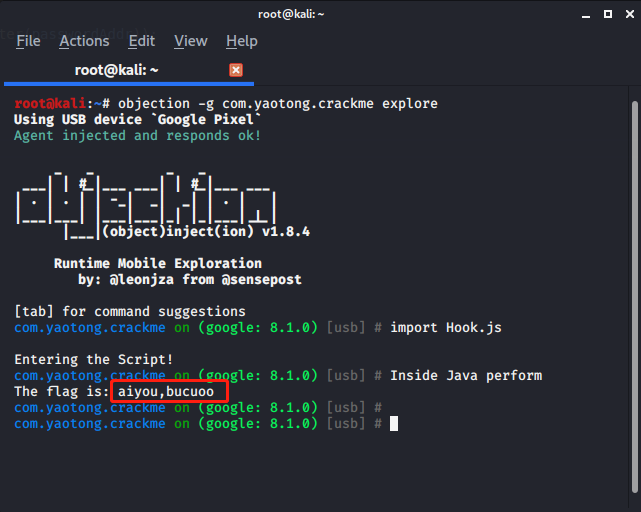Click 'Entering the Script!' output line
641x512 pixels.
tap(94, 359)
